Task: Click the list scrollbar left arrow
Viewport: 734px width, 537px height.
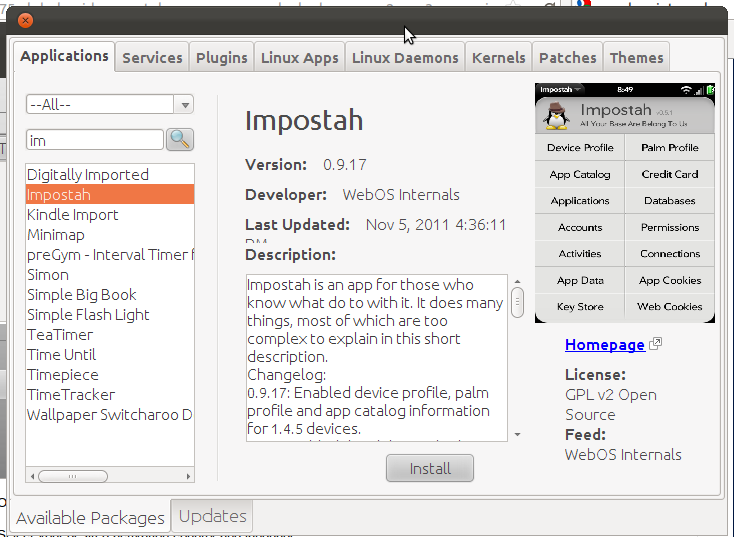Action: (x=32, y=476)
